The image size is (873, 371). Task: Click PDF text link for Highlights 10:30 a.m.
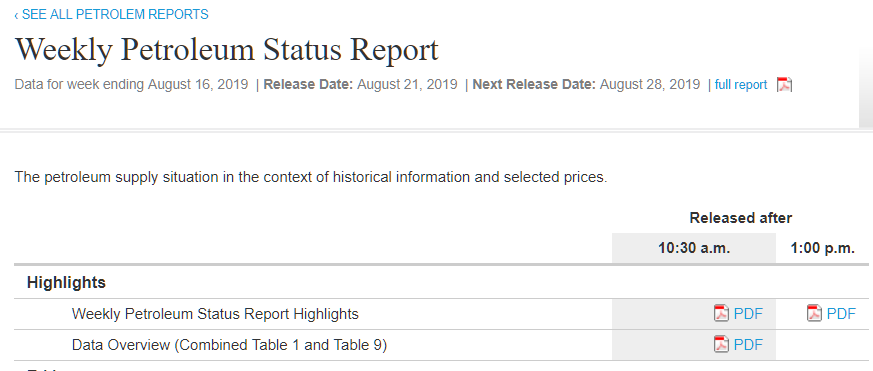(748, 314)
